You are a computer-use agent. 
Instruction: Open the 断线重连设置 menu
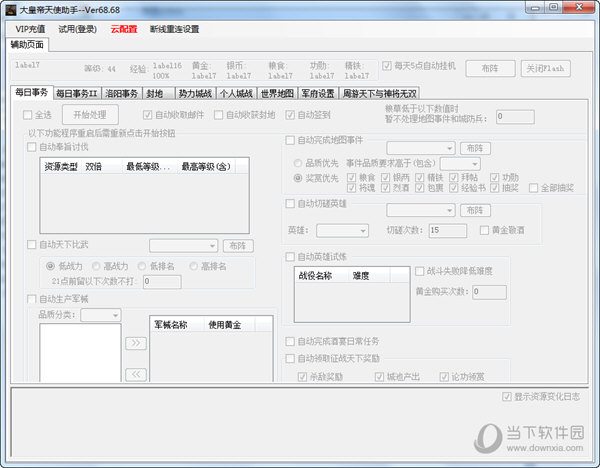coord(174,29)
